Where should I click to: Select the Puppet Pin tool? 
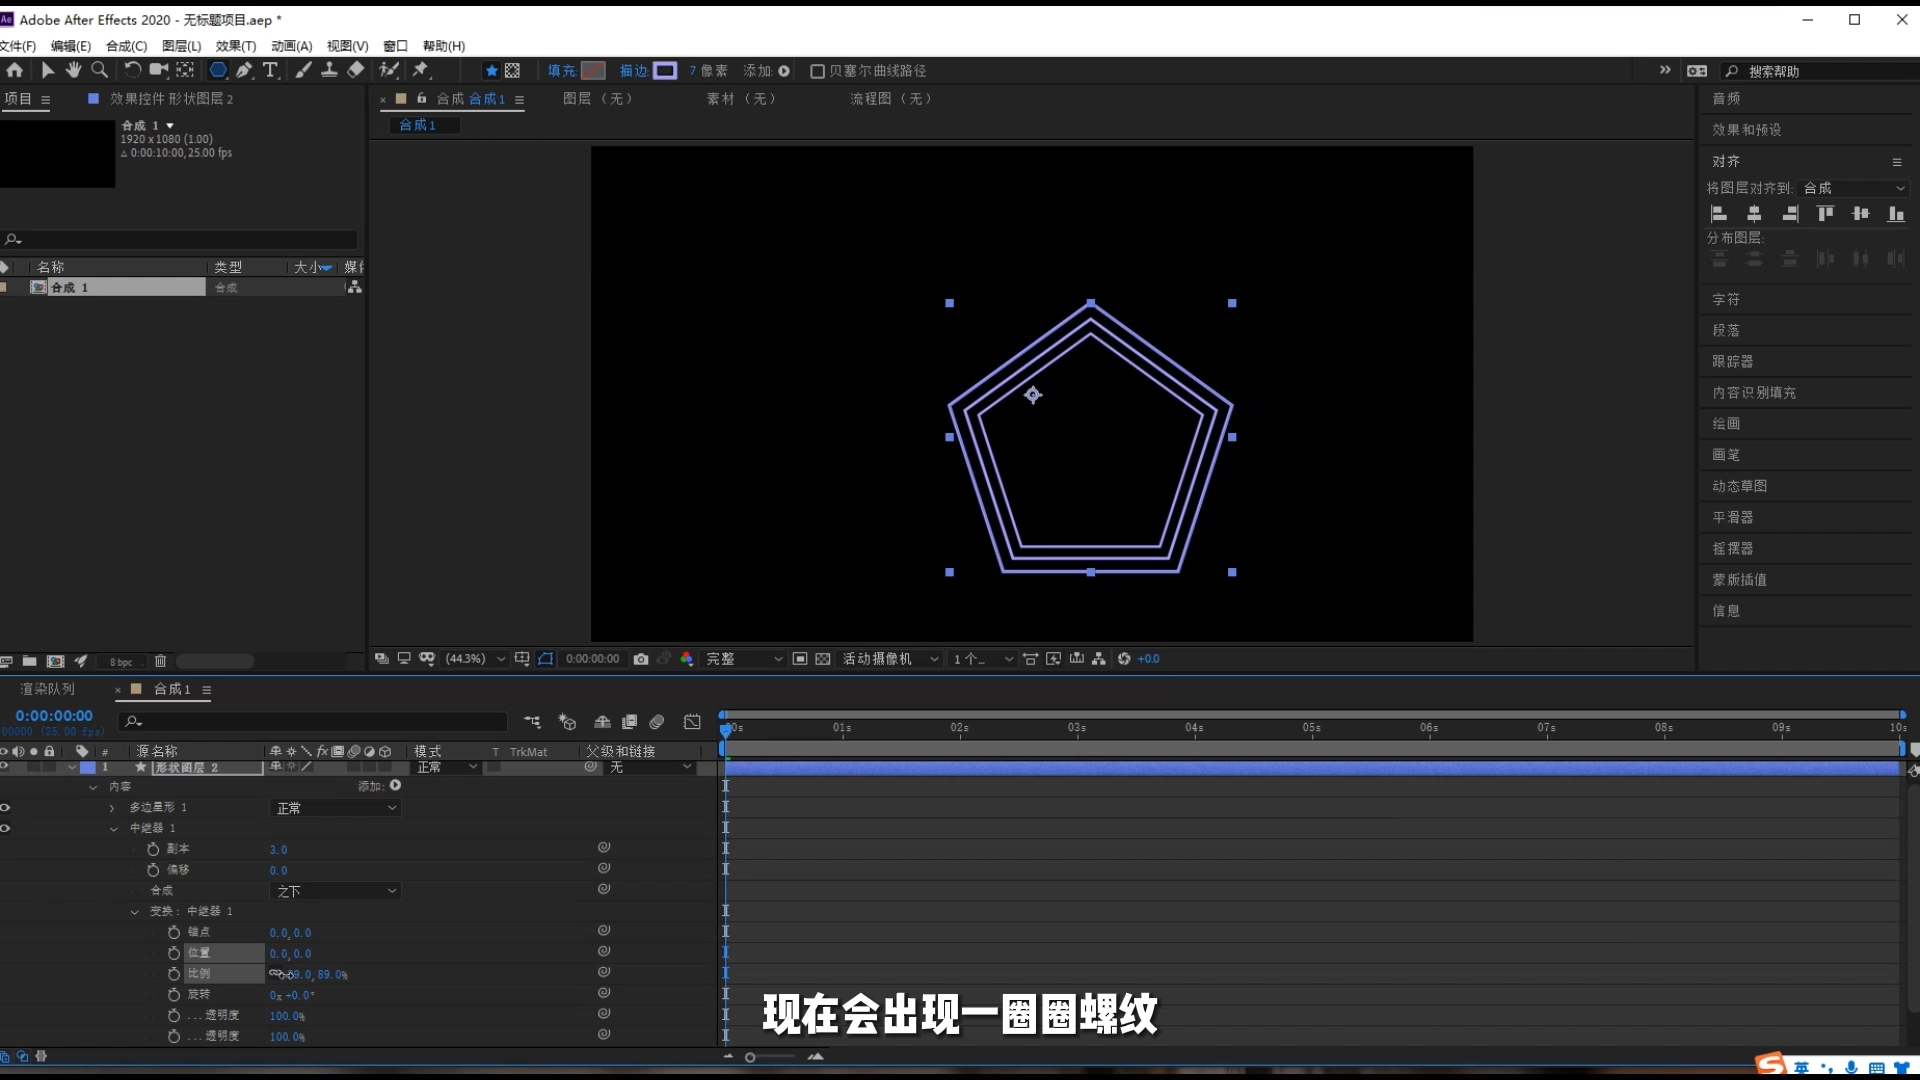click(421, 70)
